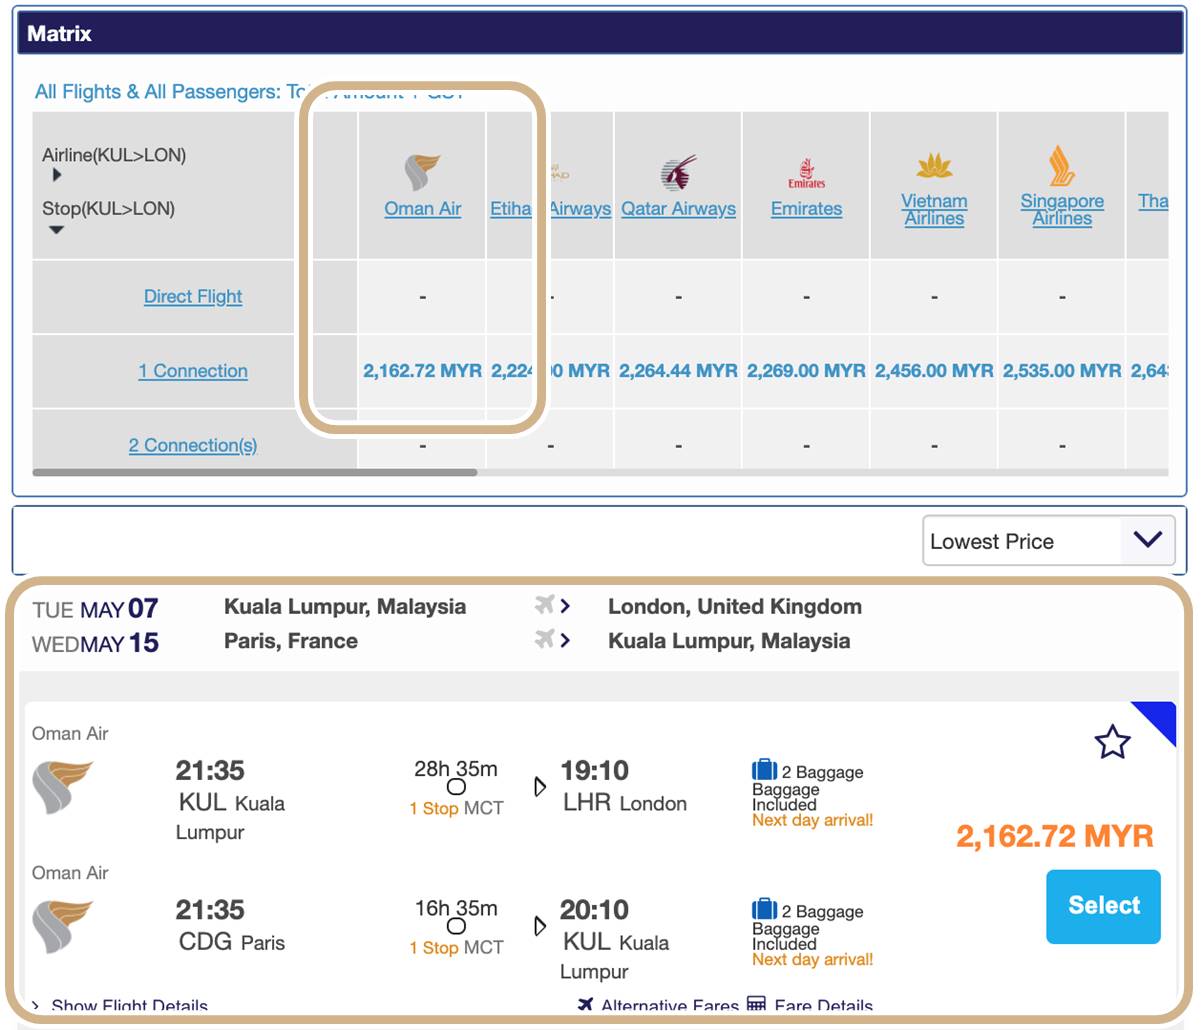Image resolution: width=1201 pixels, height=1030 pixels.
Task: Click the Singapore Airlines logo in the matrix
Action: (x=1062, y=165)
